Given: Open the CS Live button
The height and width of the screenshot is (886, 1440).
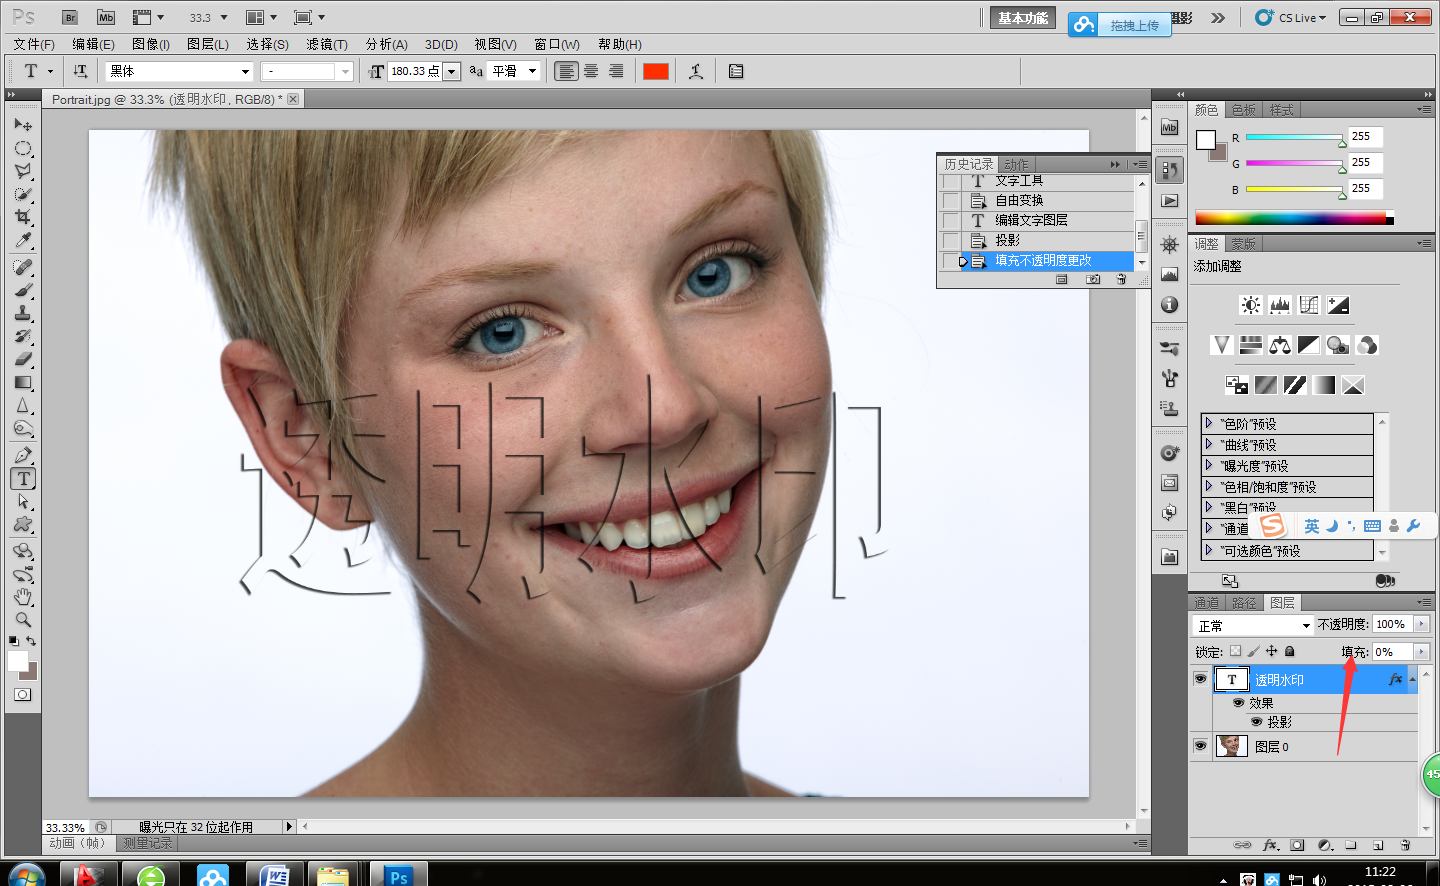Looking at the screenshot, I should [x=1291, y=17].
